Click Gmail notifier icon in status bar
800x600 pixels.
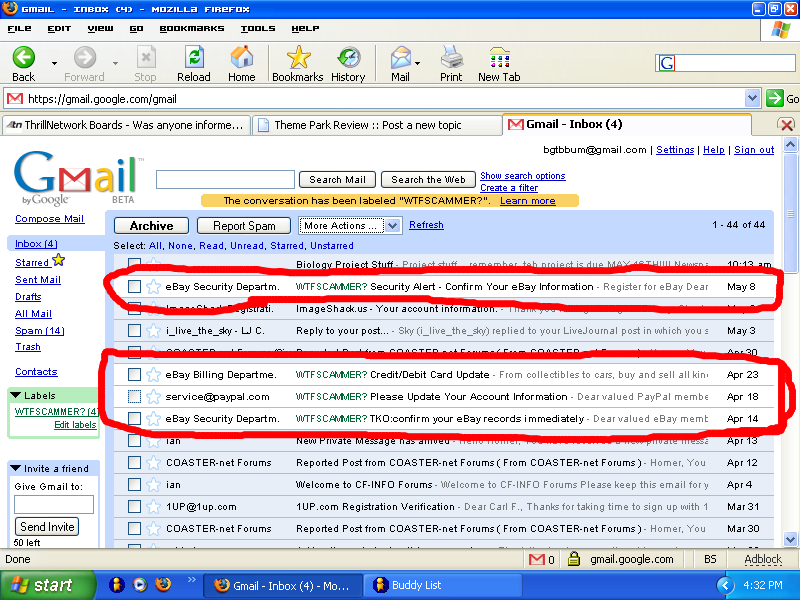537,560
